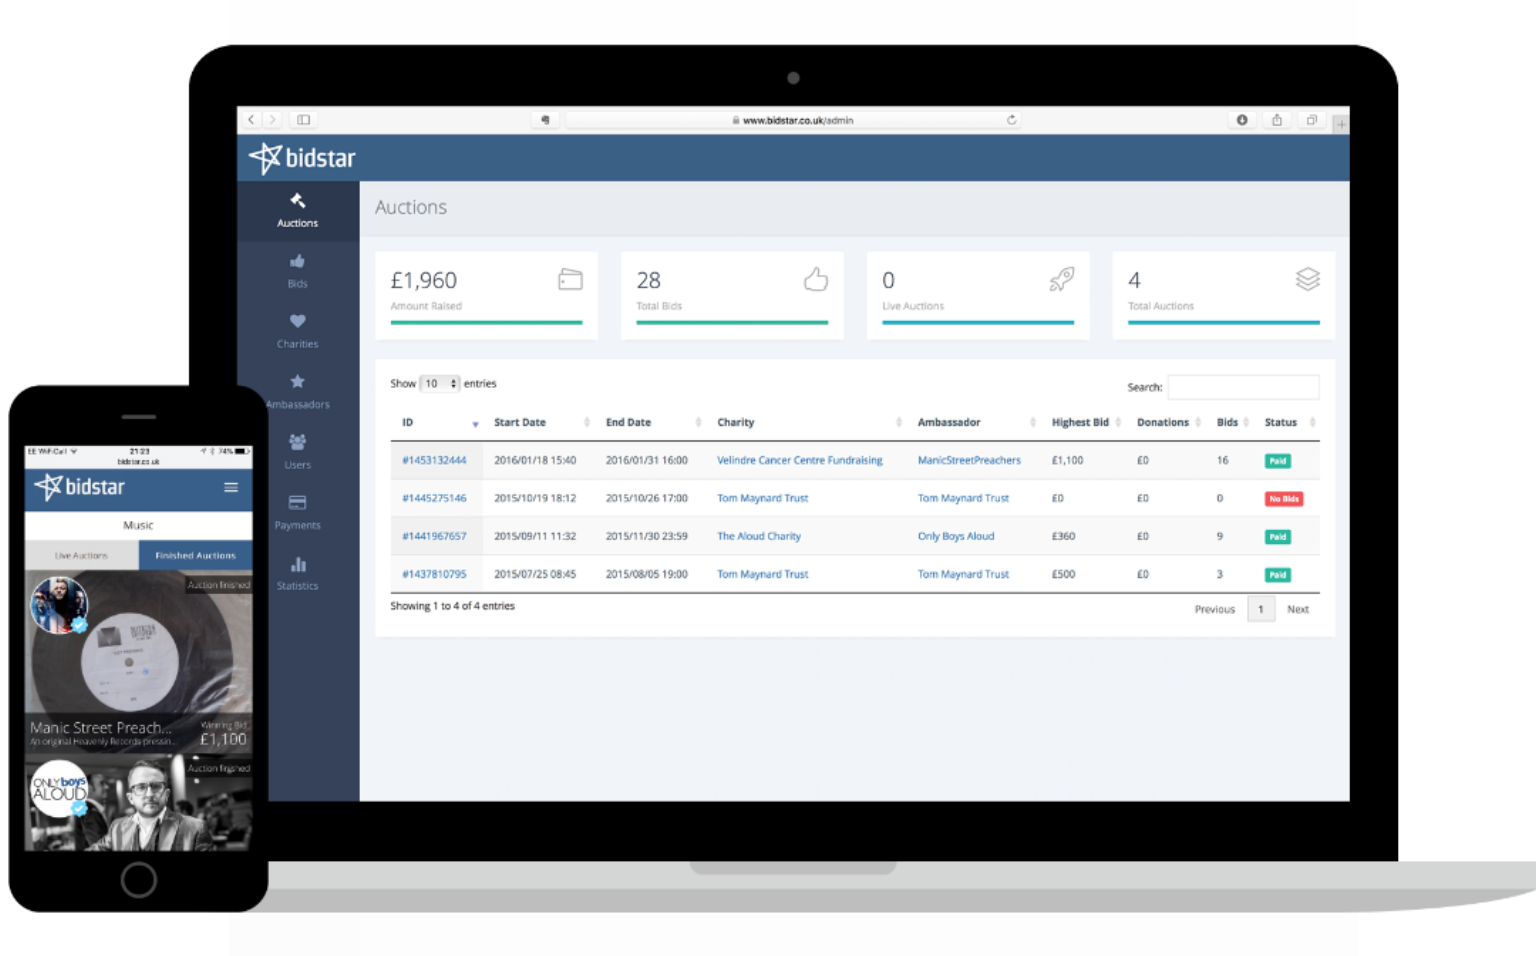Sort table by ID column
Screen dimensions: 1536x956
[437, 423]
